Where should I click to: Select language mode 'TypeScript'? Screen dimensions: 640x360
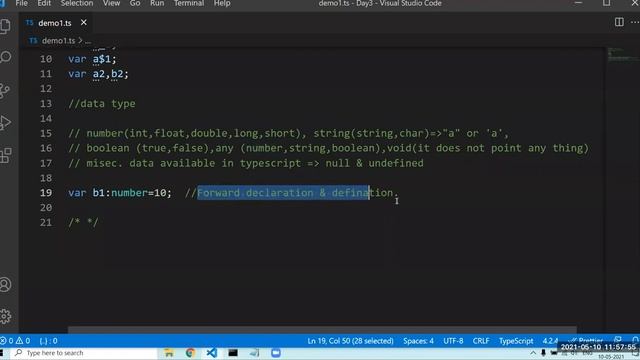pyautogui.click(x=516, y=340)
